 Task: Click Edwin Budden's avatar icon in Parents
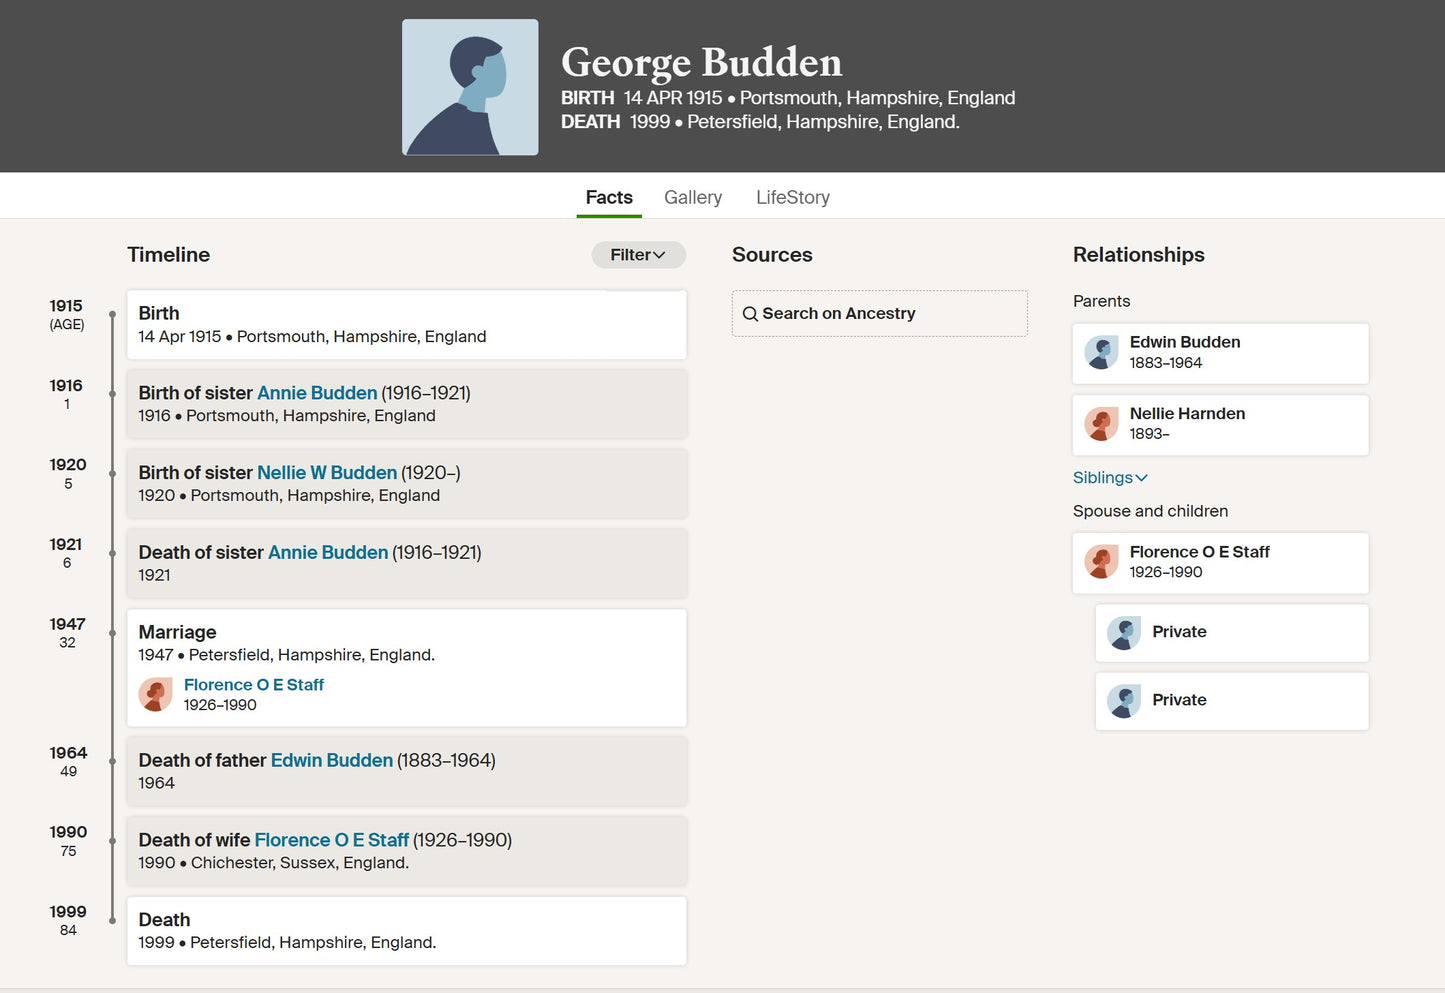[x=1101, y=353]
